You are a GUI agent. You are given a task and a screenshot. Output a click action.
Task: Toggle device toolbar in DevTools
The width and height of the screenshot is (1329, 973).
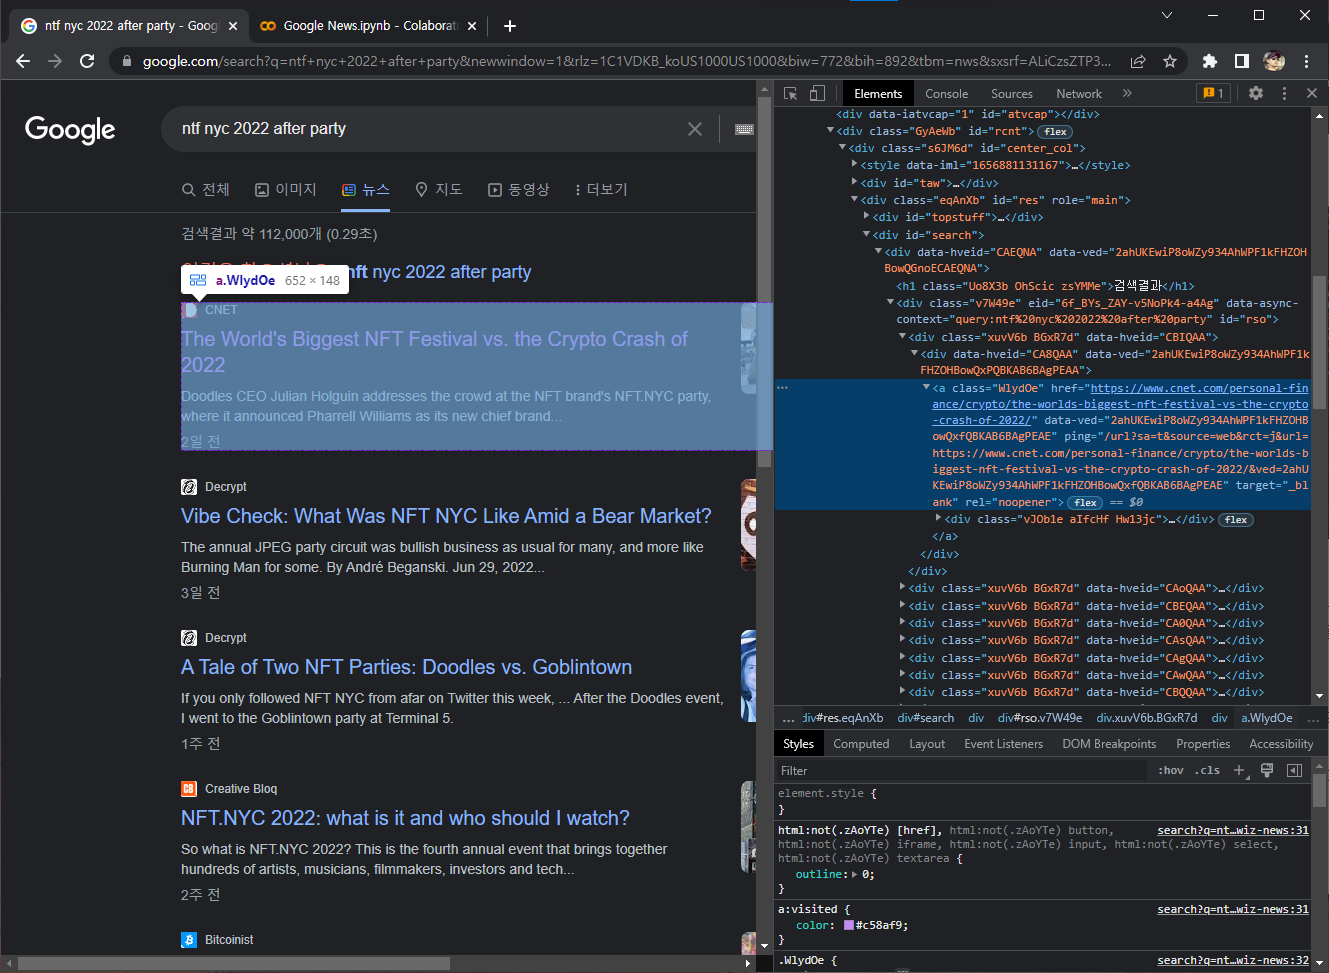pos(817,93)
